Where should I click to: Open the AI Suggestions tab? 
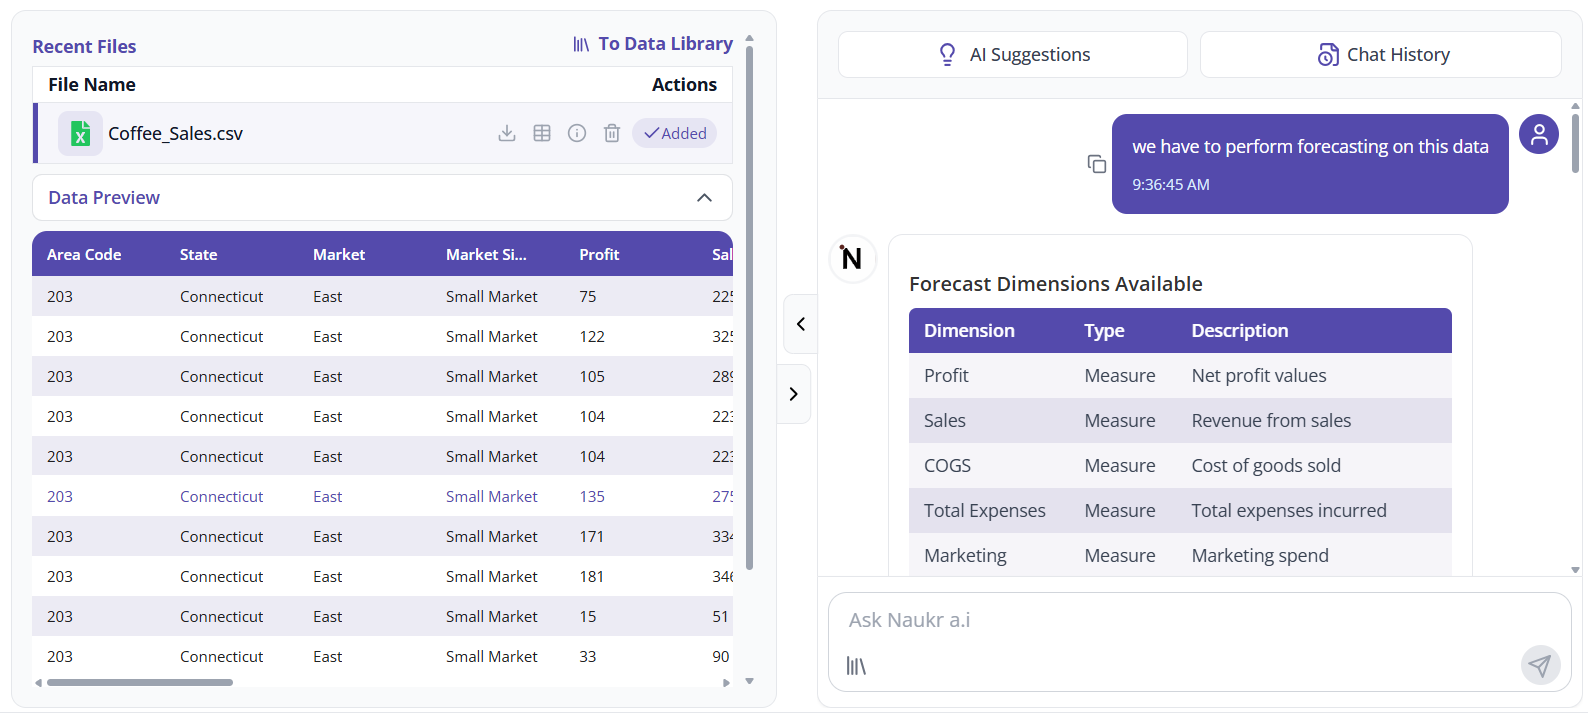[x=1012, y=55]
